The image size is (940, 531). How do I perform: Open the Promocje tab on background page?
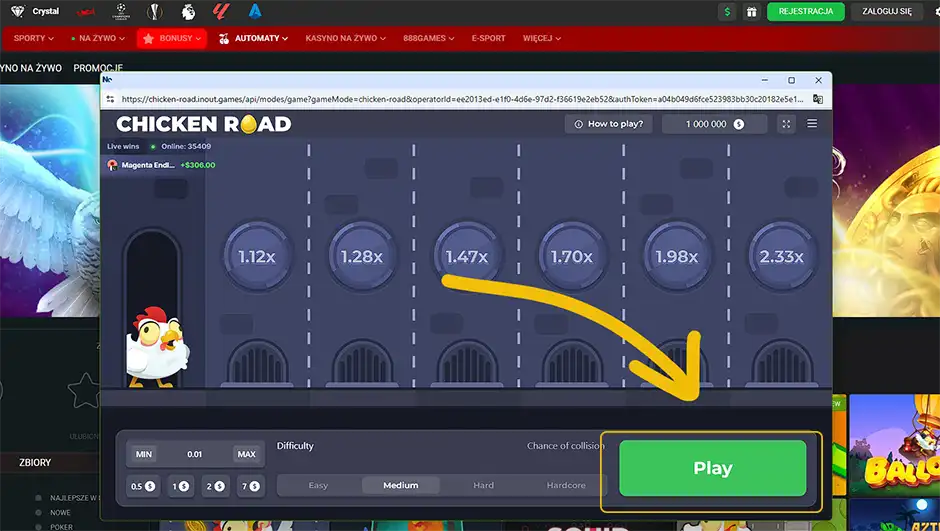click(98, 68)
